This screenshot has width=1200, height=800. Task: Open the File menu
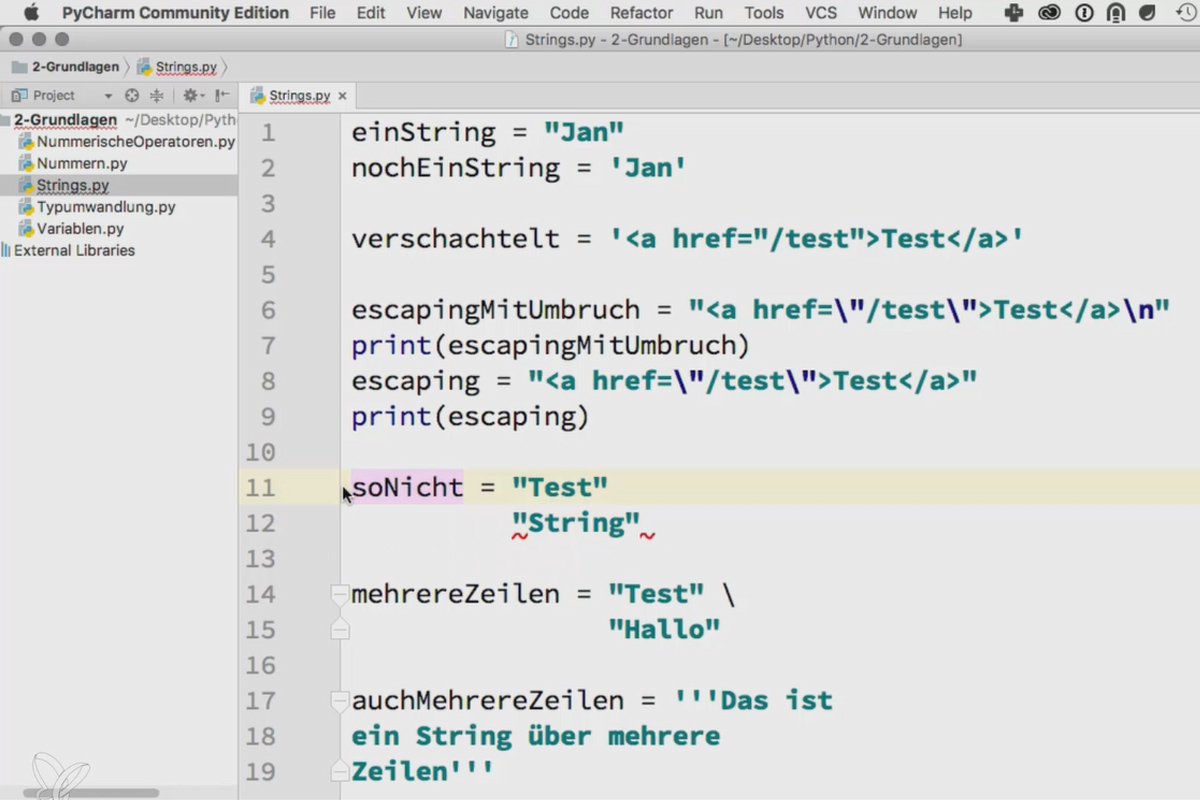(323, 13)
